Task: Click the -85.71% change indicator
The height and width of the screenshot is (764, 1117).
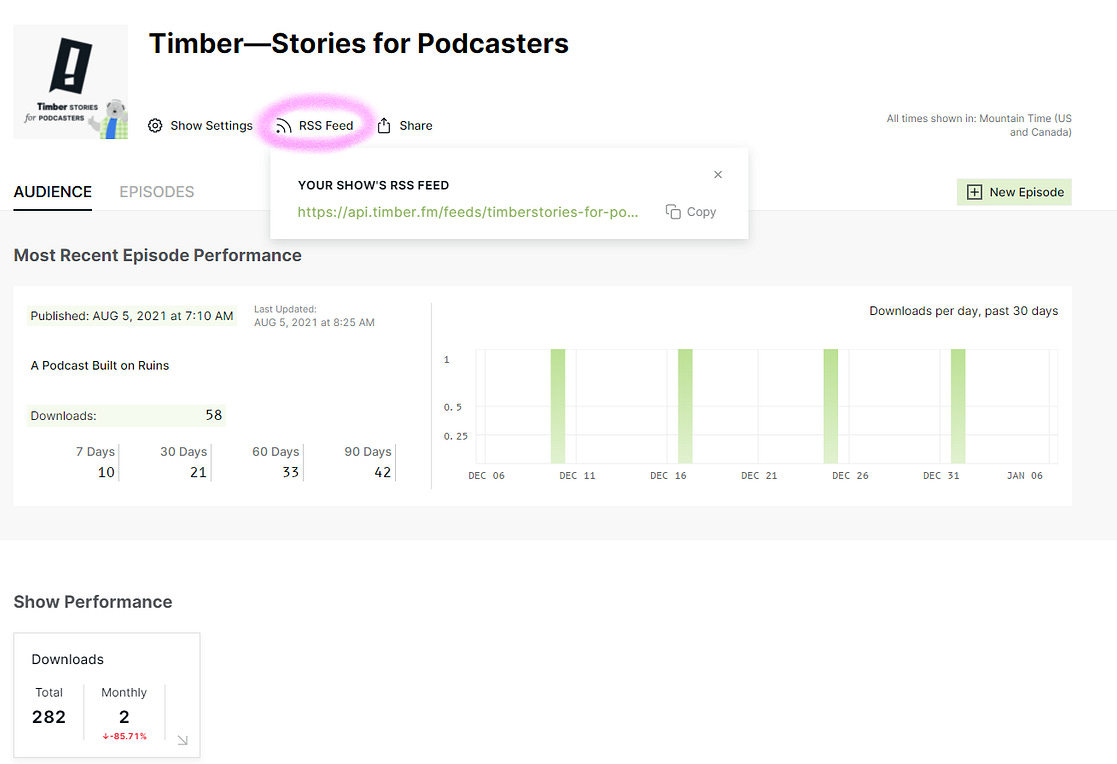Action: (x=124, y=736)
